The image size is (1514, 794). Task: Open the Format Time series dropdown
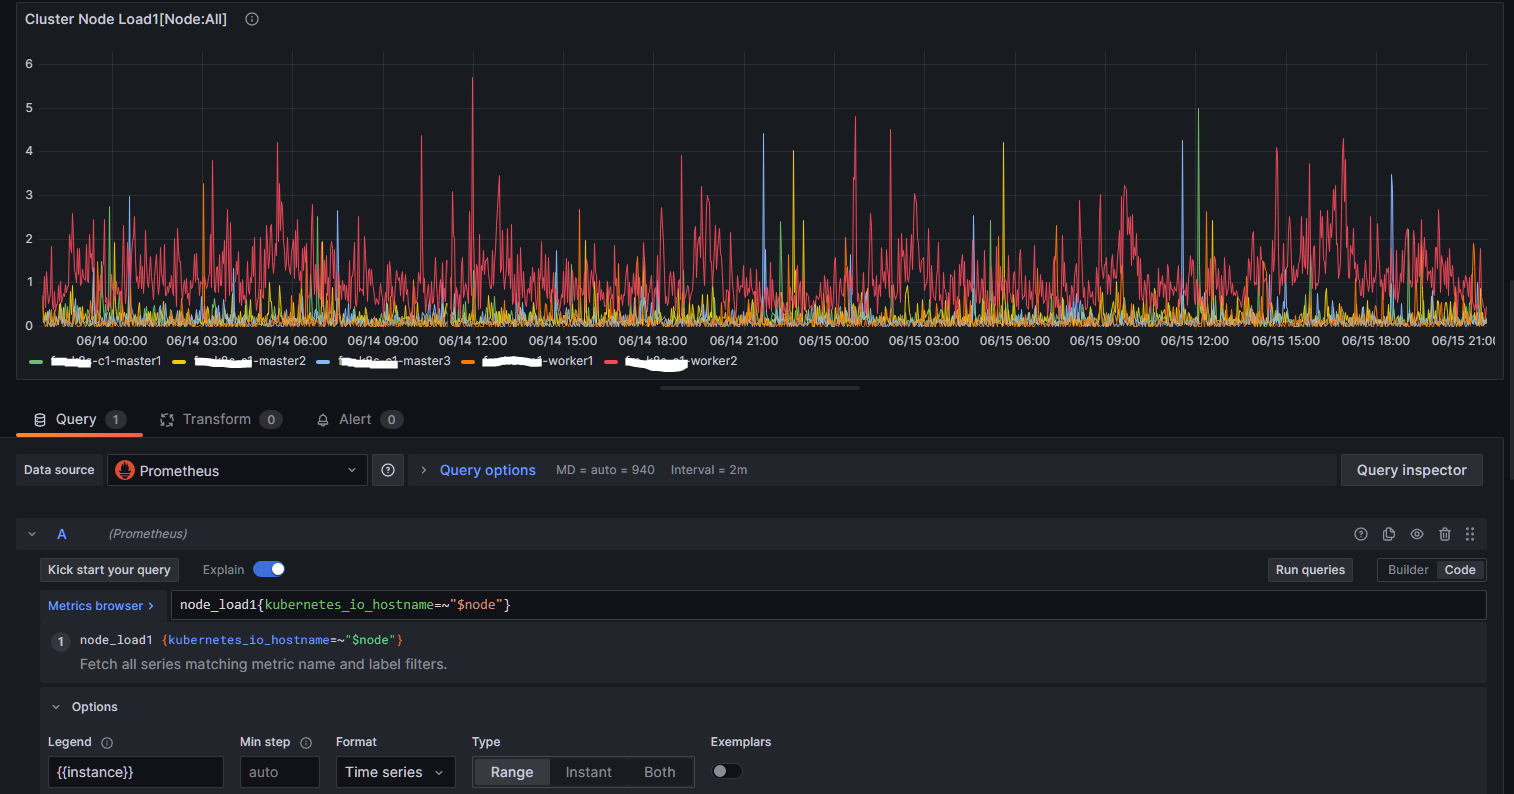395,772
